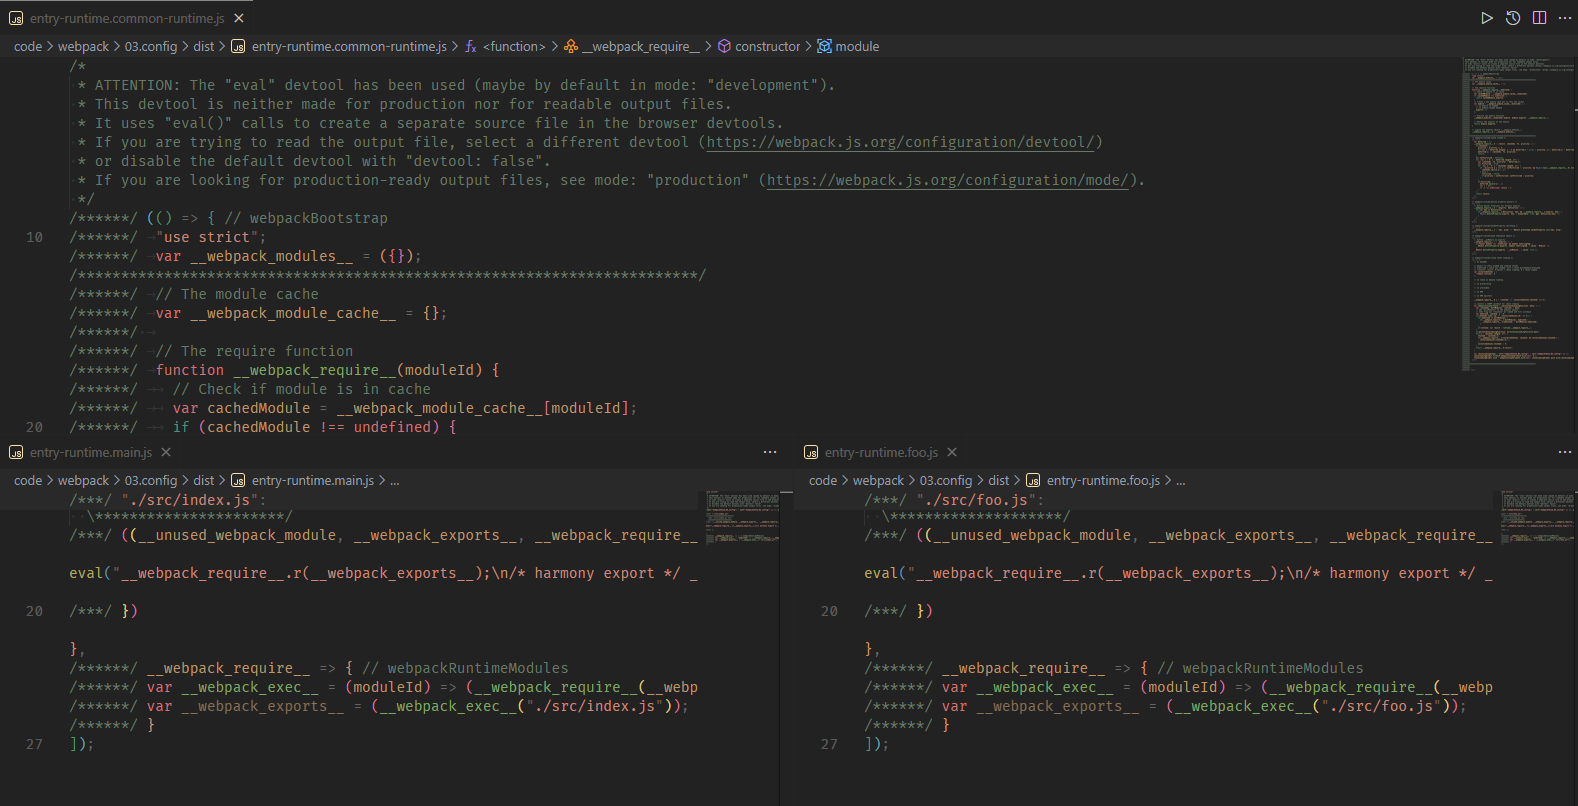Viewport: 1578px width, 806px height.
Task: Click line number 27 in foo.js editor
Action: tap(830, 744)
